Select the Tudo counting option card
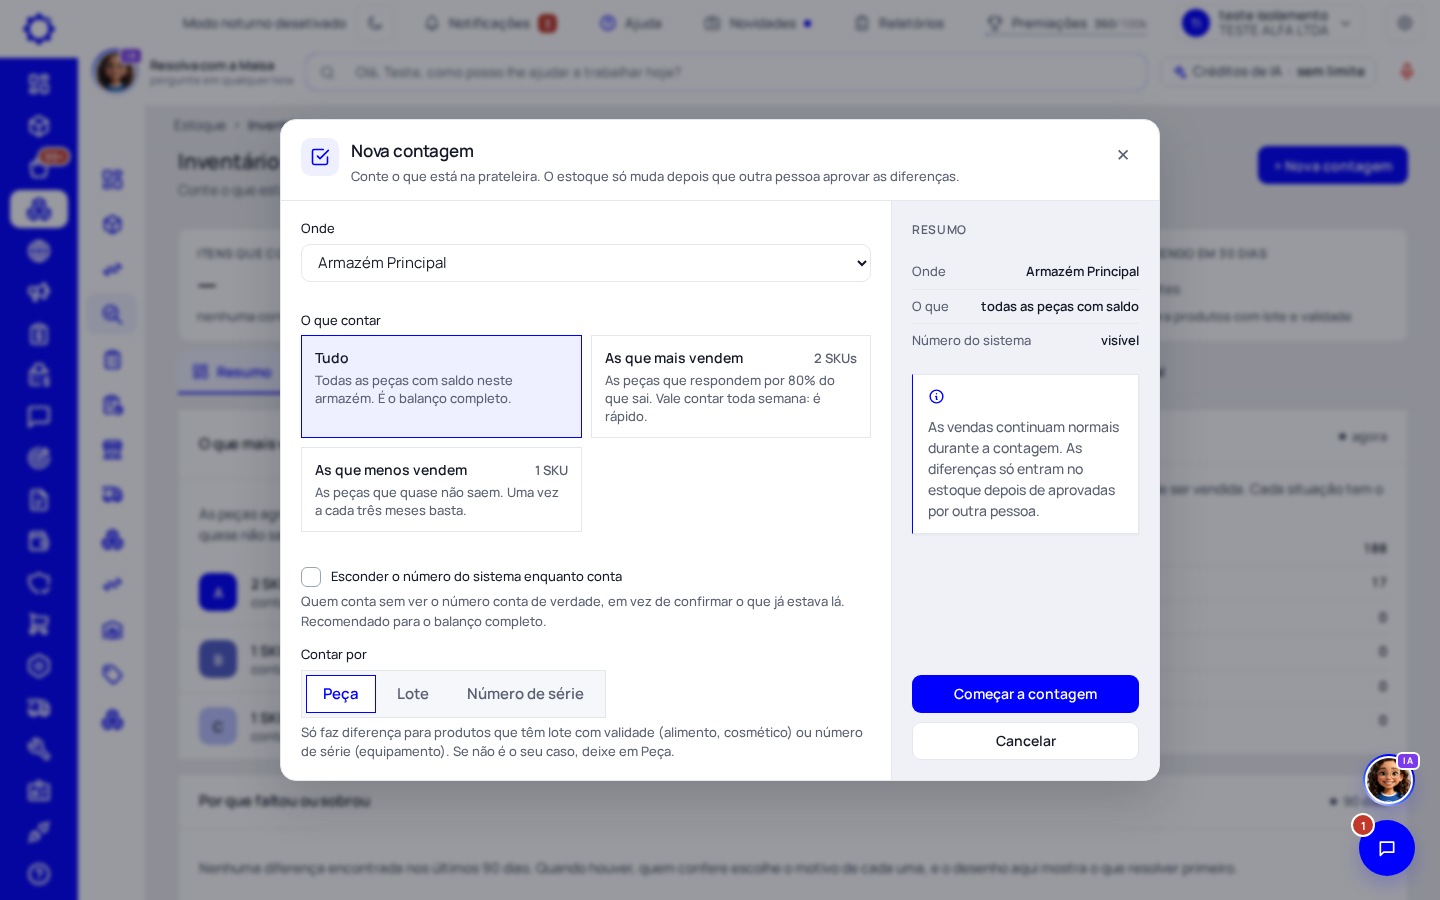The image size is (1440, 900). (441, 386)
